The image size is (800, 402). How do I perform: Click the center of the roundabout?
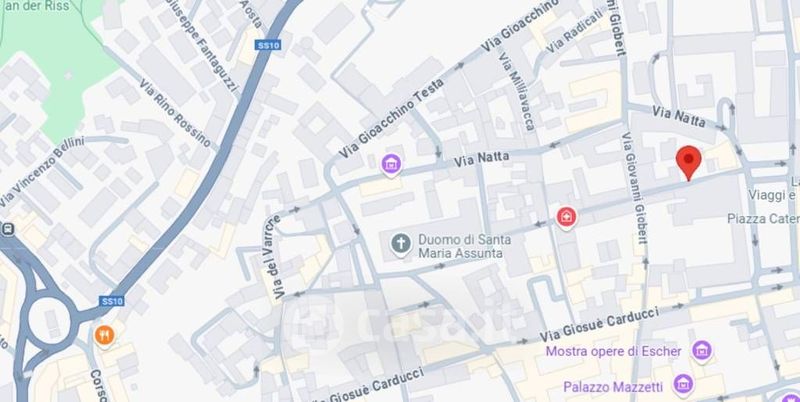48,319
